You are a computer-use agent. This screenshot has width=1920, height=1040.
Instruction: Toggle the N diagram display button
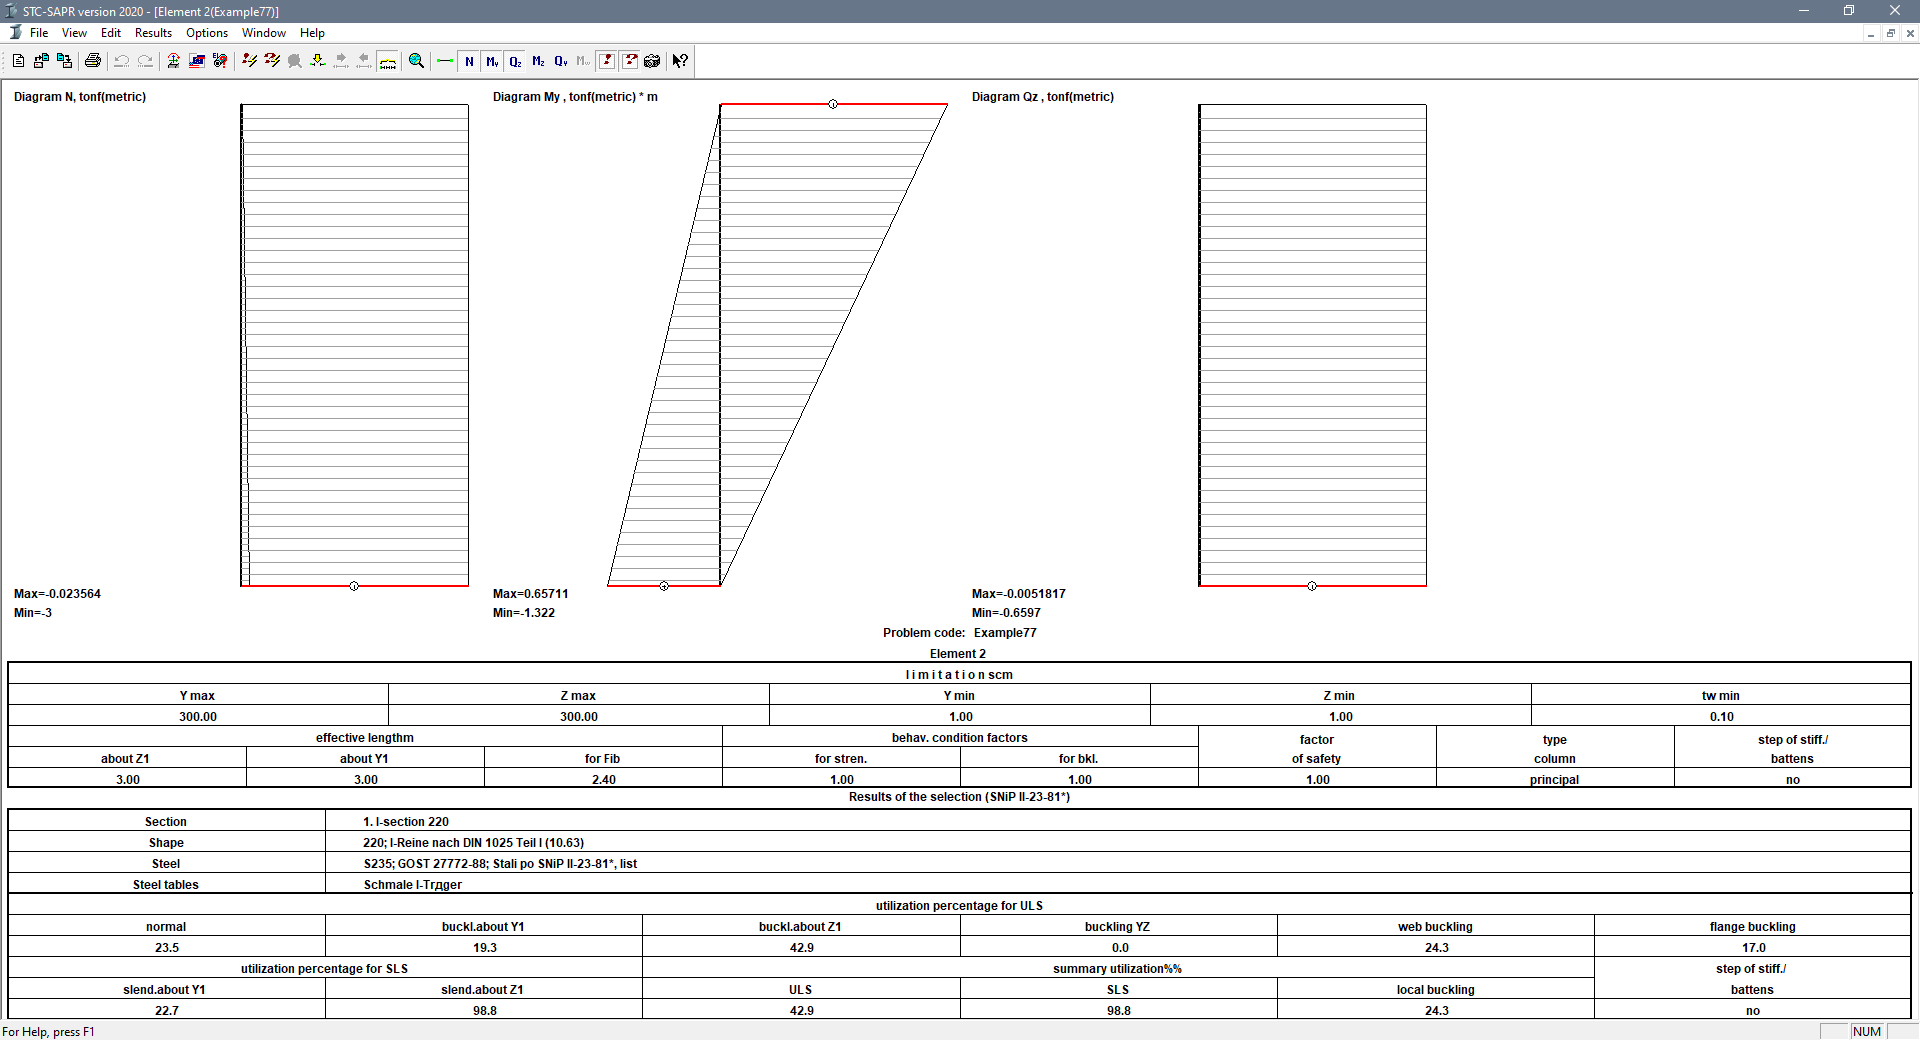[x=469, y=61]
